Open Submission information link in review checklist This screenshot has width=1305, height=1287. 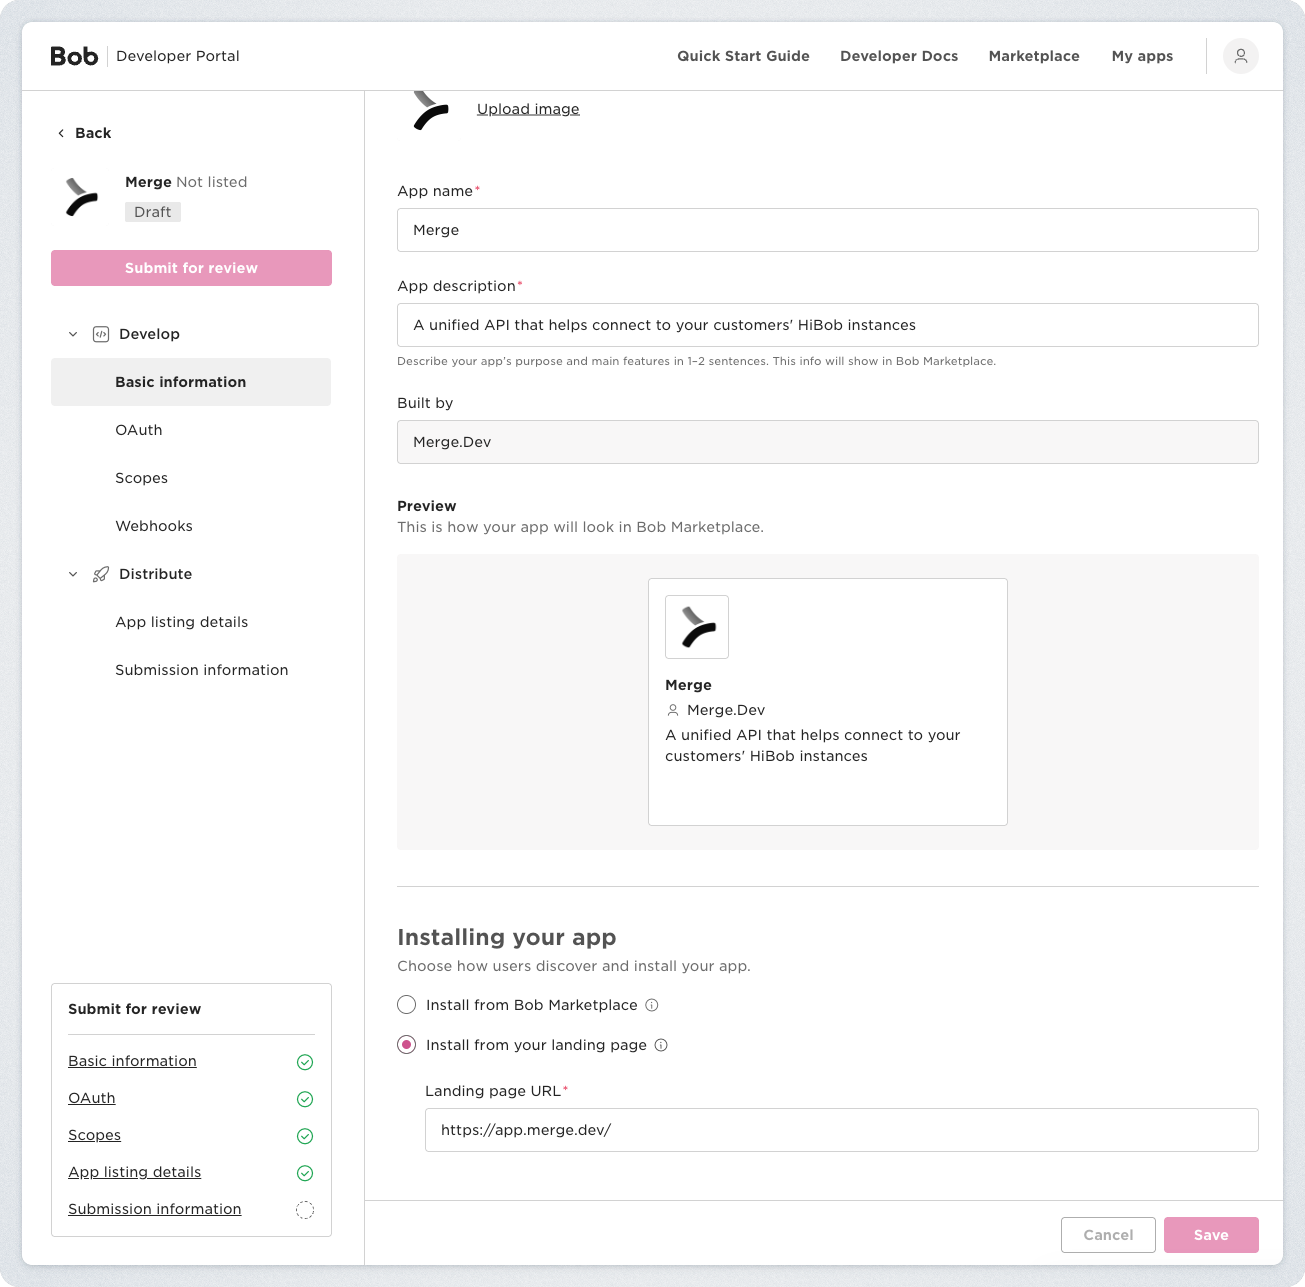(x=155, y=1209)
